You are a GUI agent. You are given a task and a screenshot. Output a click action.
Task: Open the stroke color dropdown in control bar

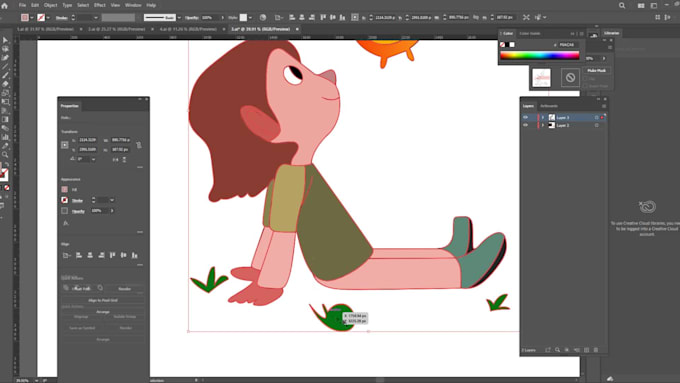(x=48, y=18)
